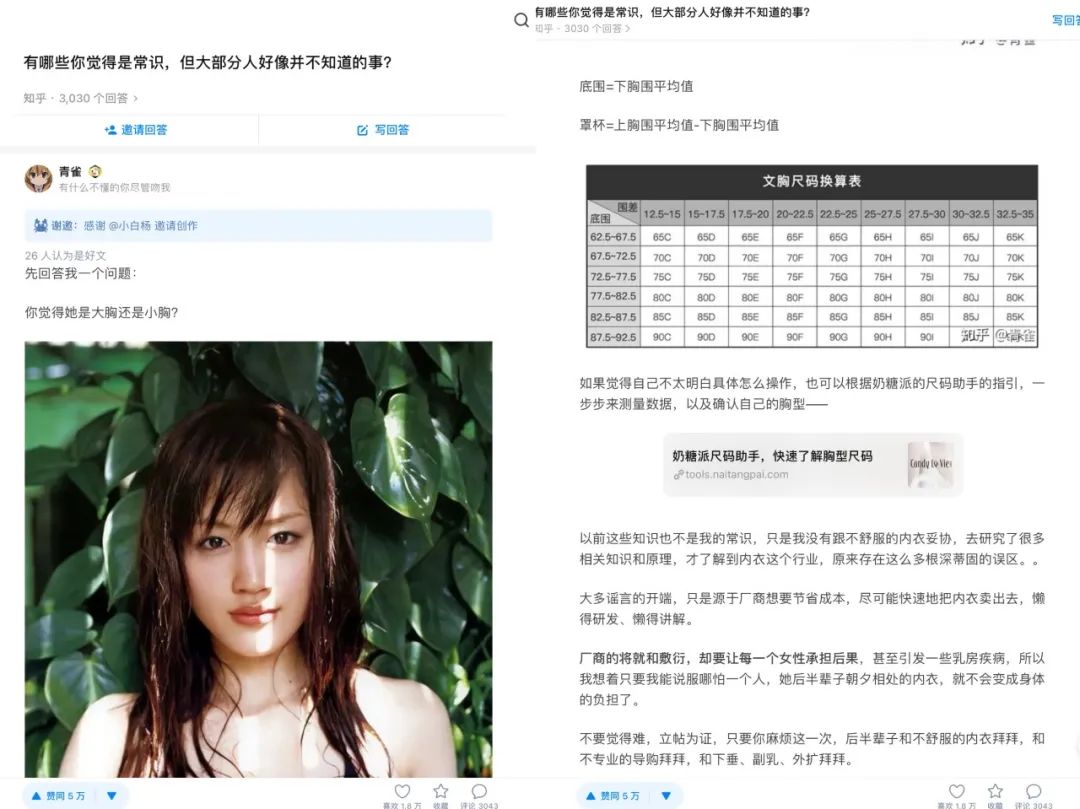Click 写回答 link at the top right corner
1080x809 pixels.
click(x=1064, y=20)
